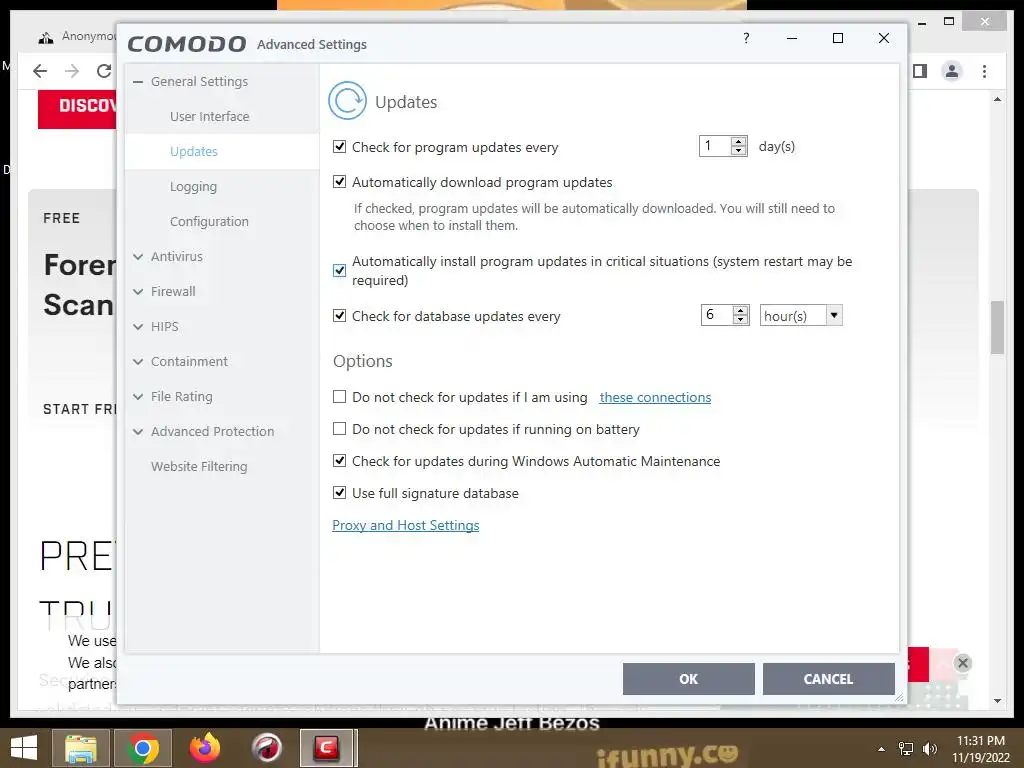Open Proxy and Host Settings link
The width and height of the screenshot is (1024, 768).
click(x=406, y=525)
